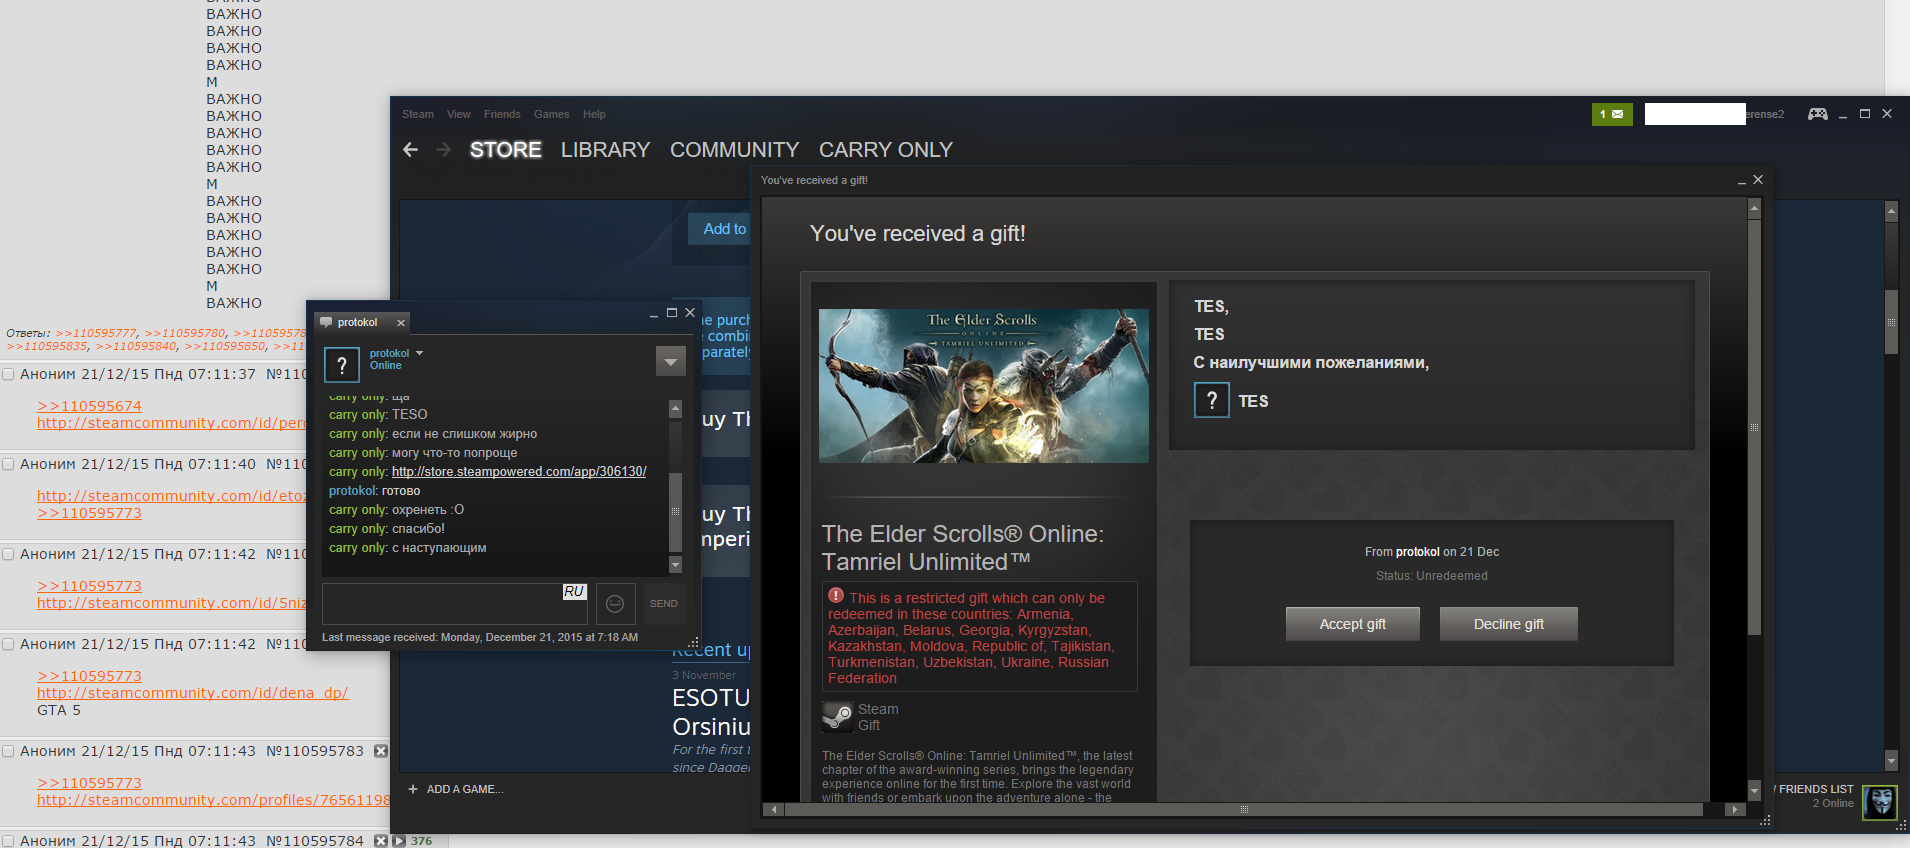Open the Friends List avatar icon

1880,802
